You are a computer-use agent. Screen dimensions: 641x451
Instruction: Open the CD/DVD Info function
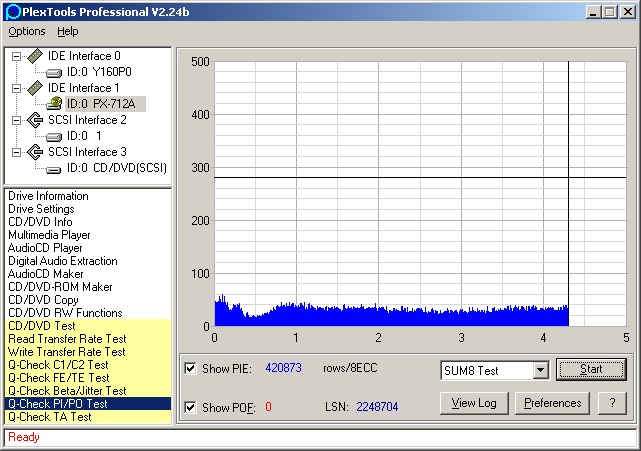(x=40, y=222)
